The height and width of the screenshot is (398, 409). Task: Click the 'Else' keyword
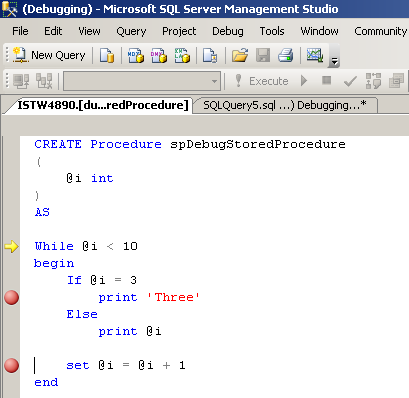click(82, 314)
